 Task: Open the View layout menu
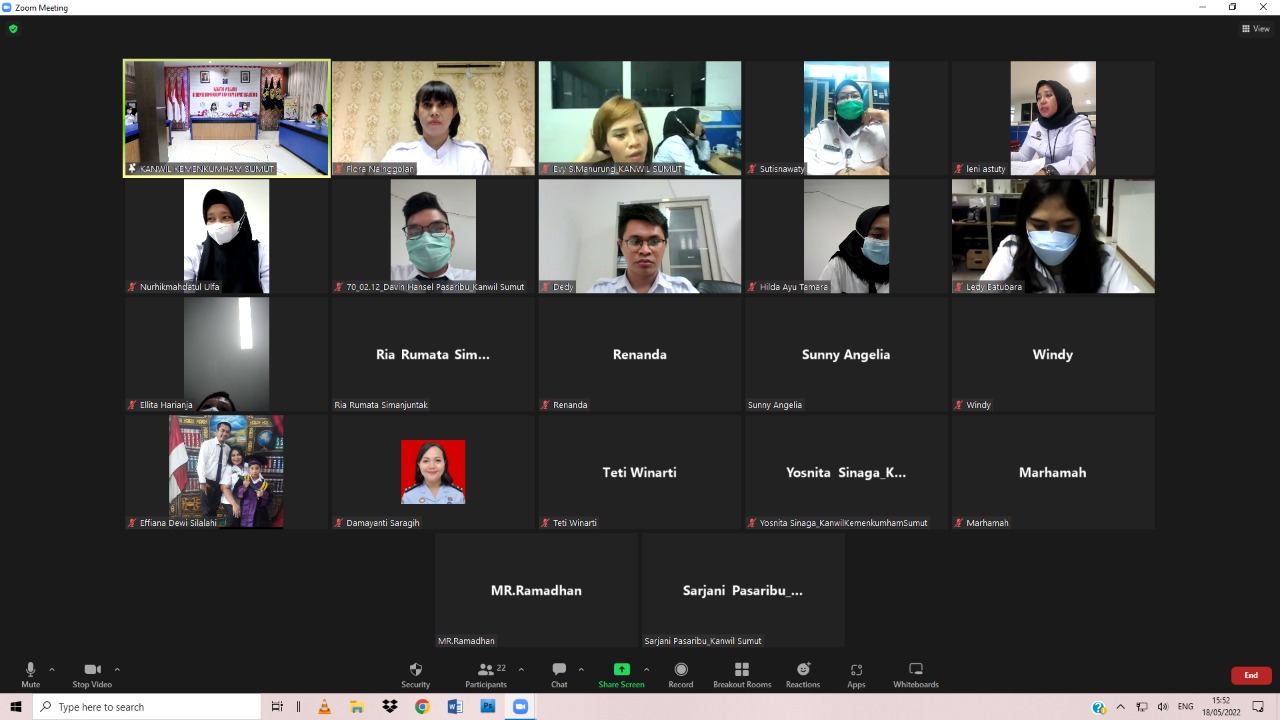tap(1255, 29)
